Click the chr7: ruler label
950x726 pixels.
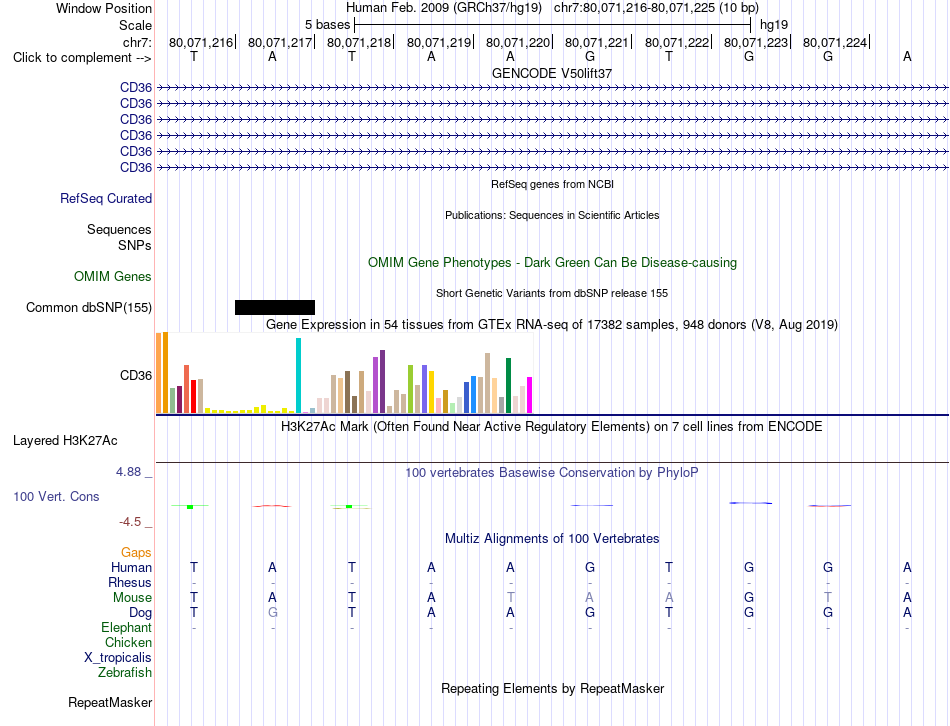[138, 42]
